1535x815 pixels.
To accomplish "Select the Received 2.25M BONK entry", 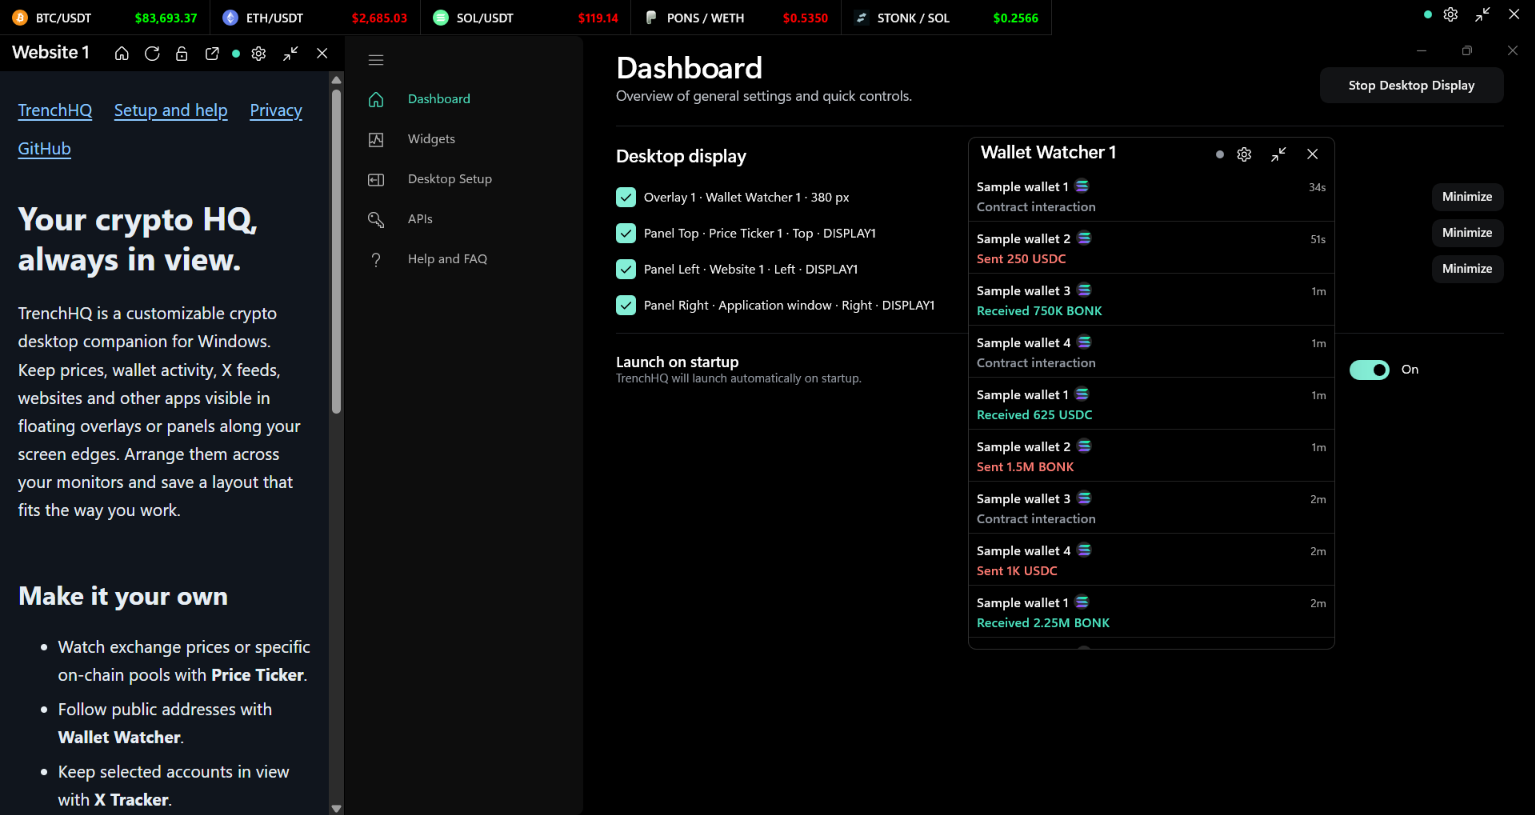I will tap(1151, 612).
